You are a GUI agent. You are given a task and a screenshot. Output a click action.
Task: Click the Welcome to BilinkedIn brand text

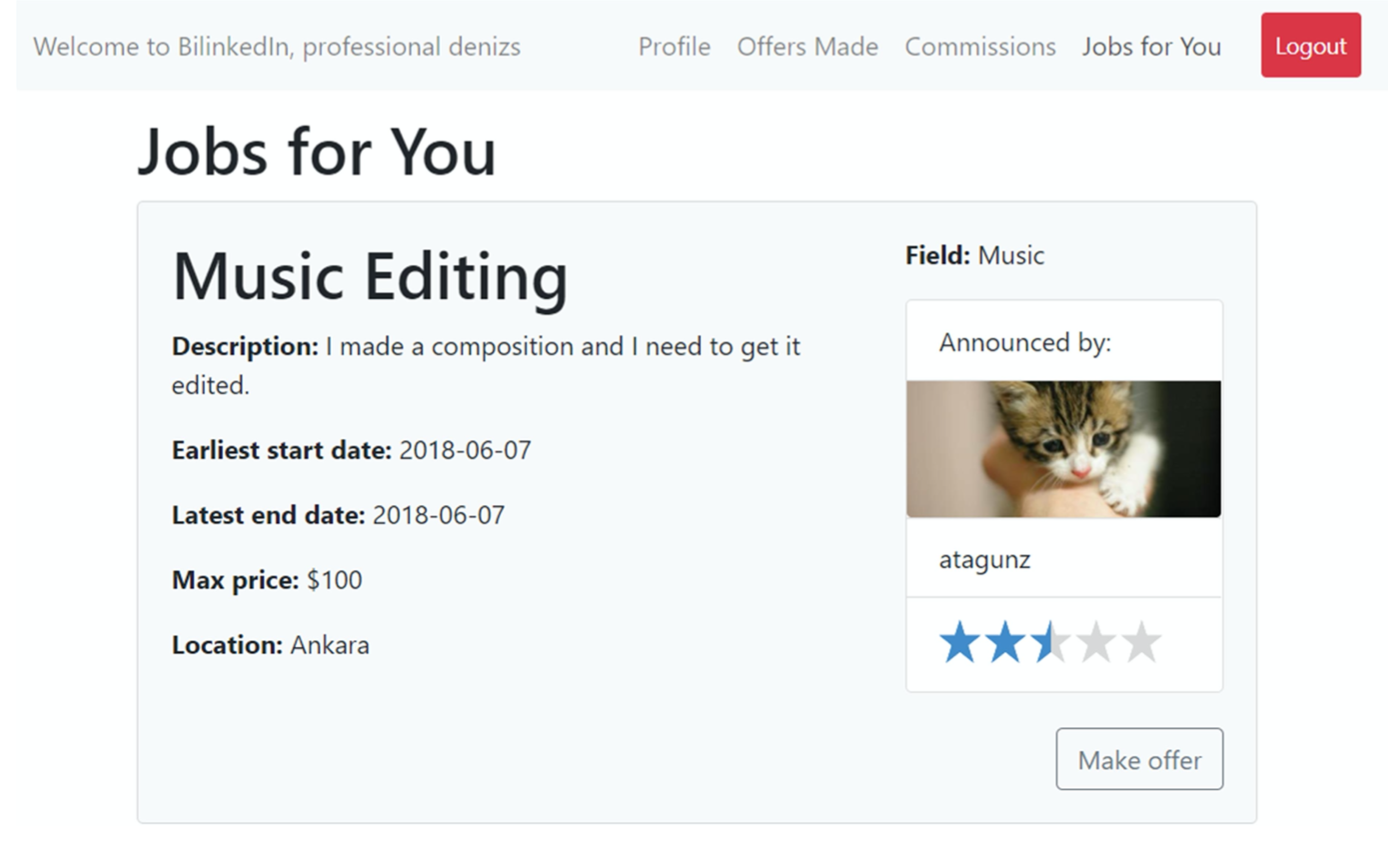pyautogui.click(x=277, y=47)
